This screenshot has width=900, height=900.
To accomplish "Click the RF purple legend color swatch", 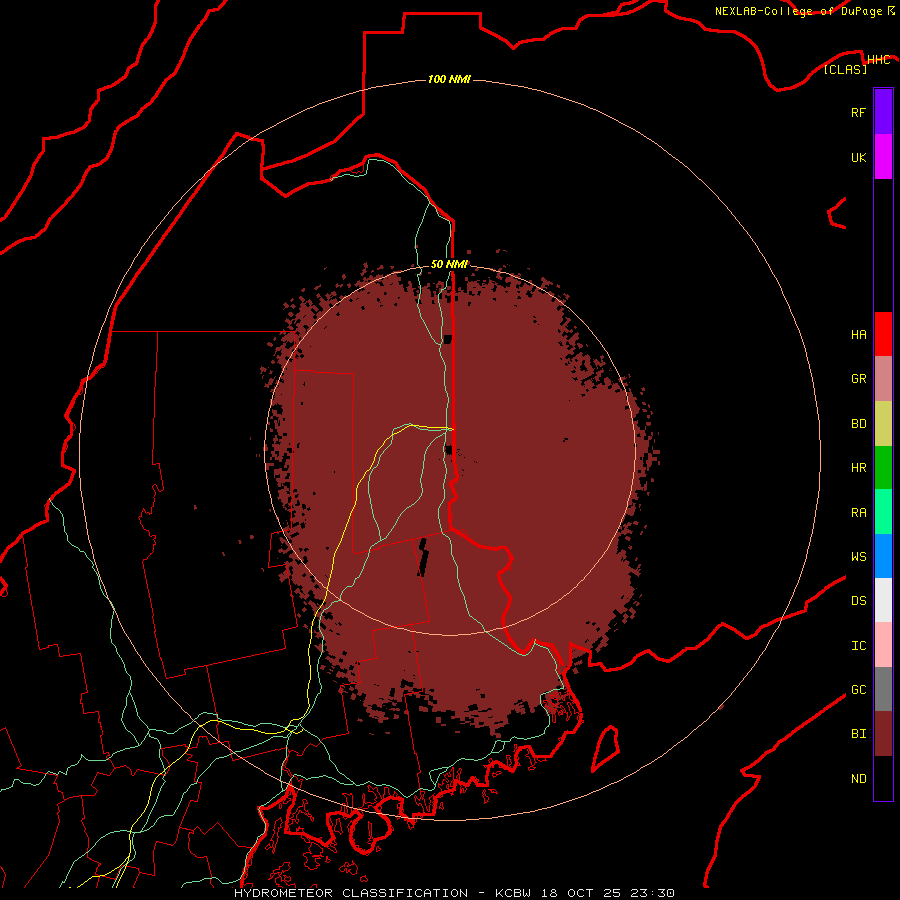I will (x=883, y=112).
